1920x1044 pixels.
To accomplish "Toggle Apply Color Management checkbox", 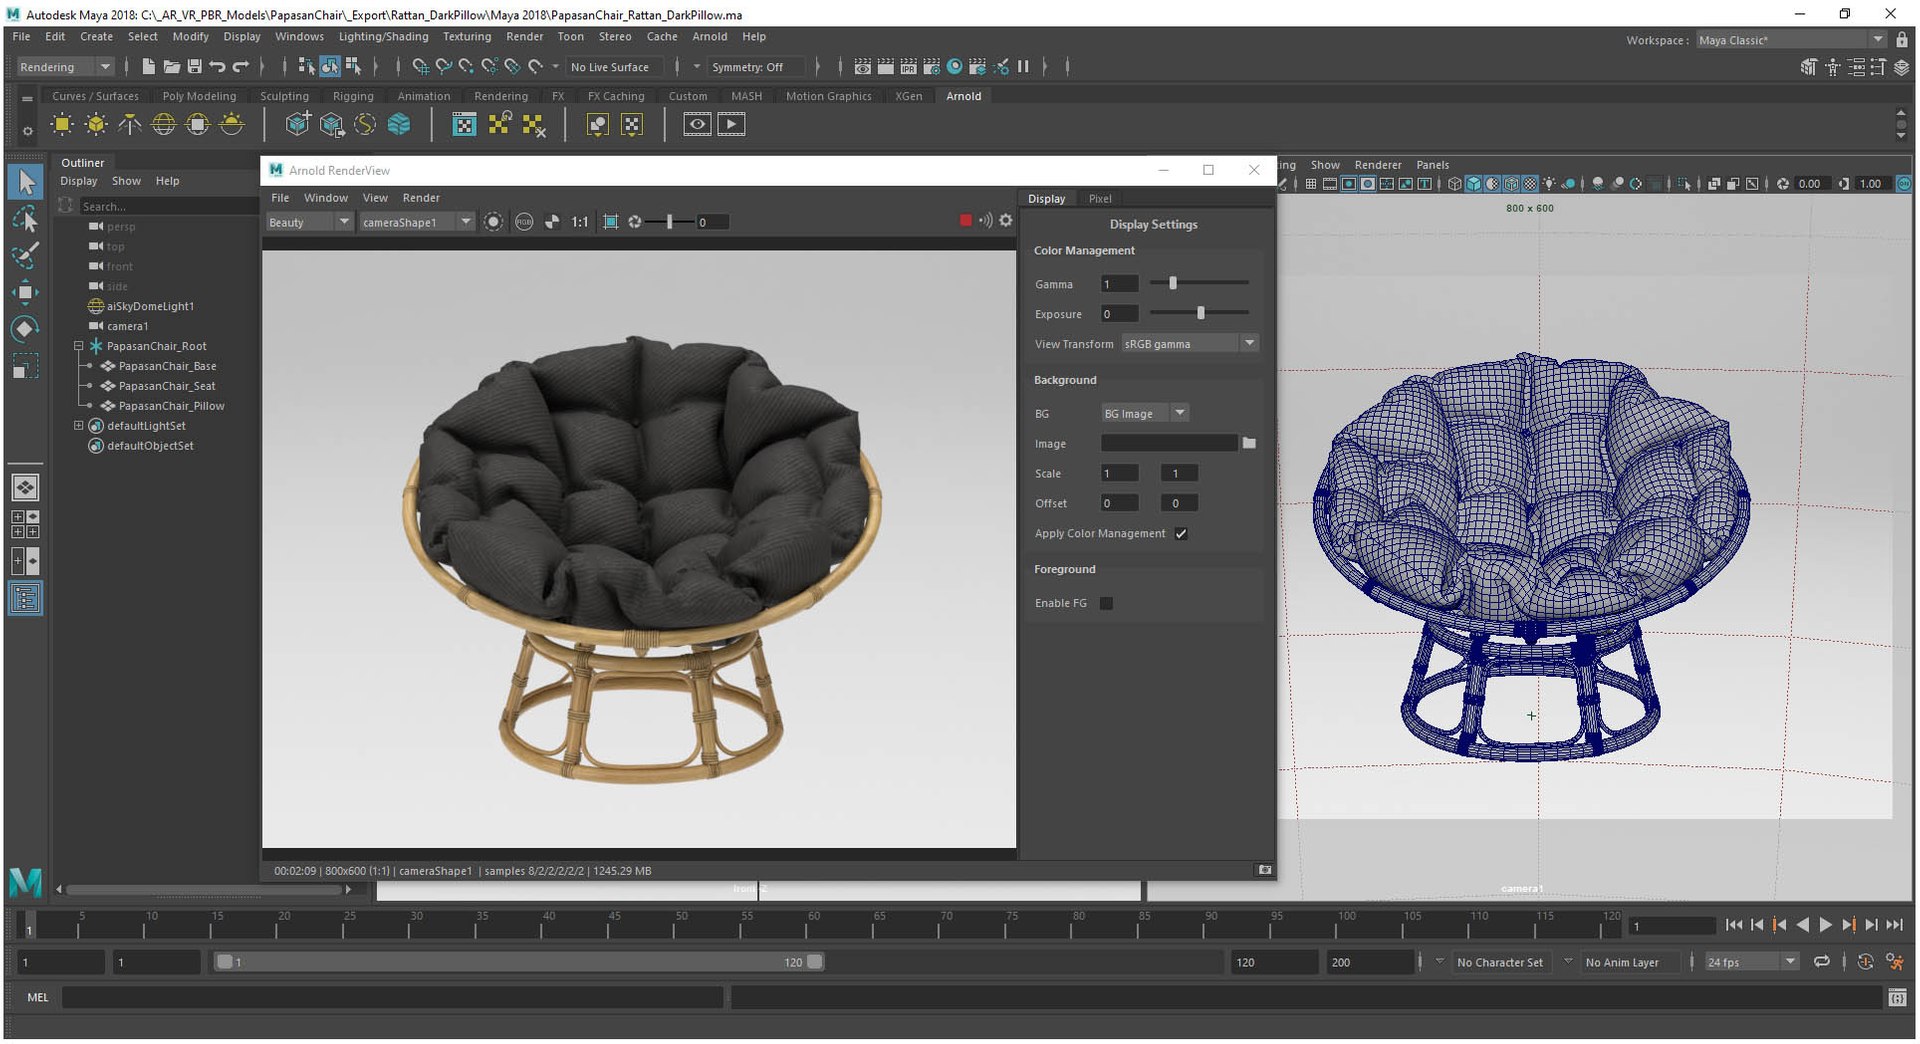I will (1181, 534).
